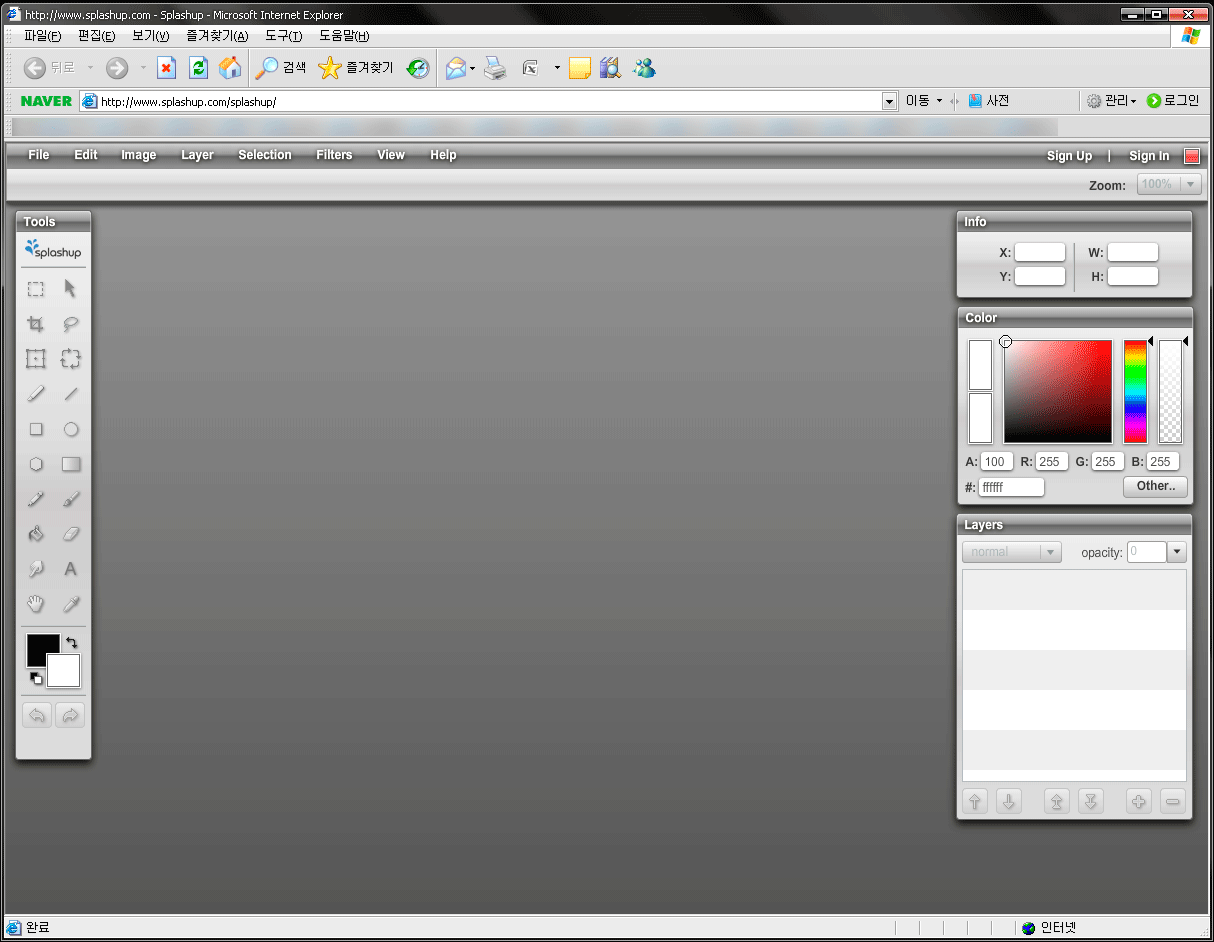Viewport: 1214px width, 942px height.
Task: Select the Eyedropper tool
Action: tap(70, 604)
